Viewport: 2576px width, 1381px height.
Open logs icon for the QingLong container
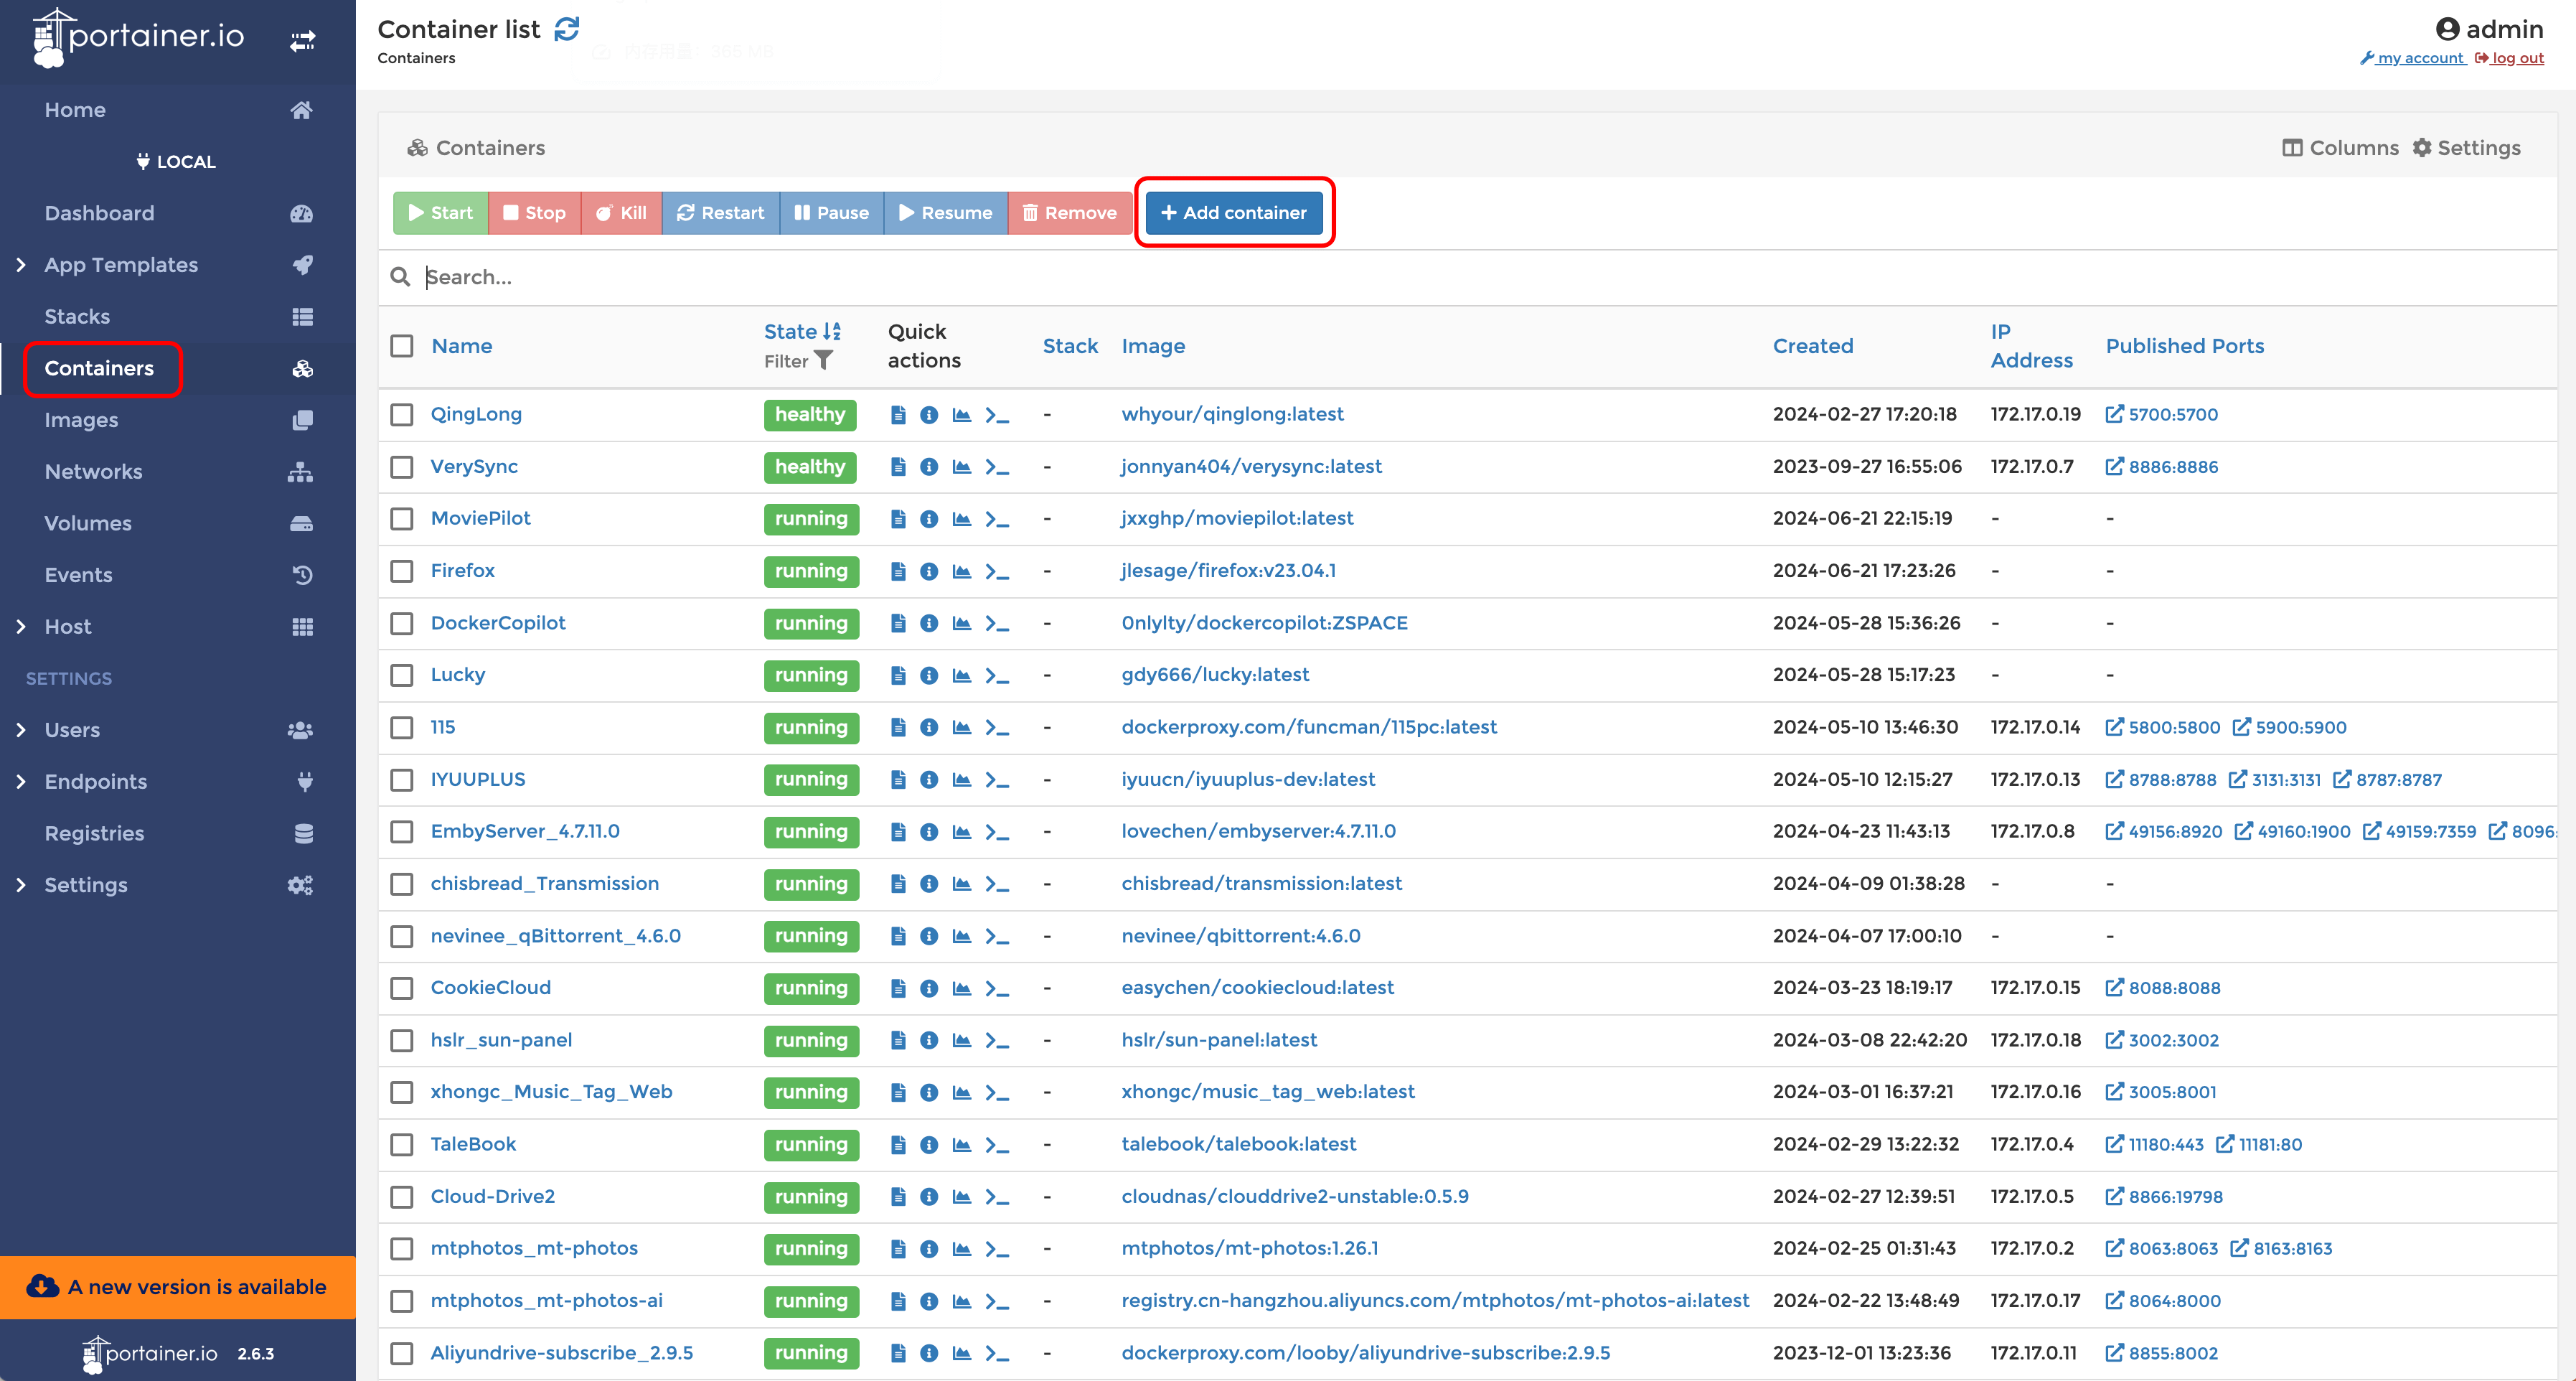coord(898,415)
